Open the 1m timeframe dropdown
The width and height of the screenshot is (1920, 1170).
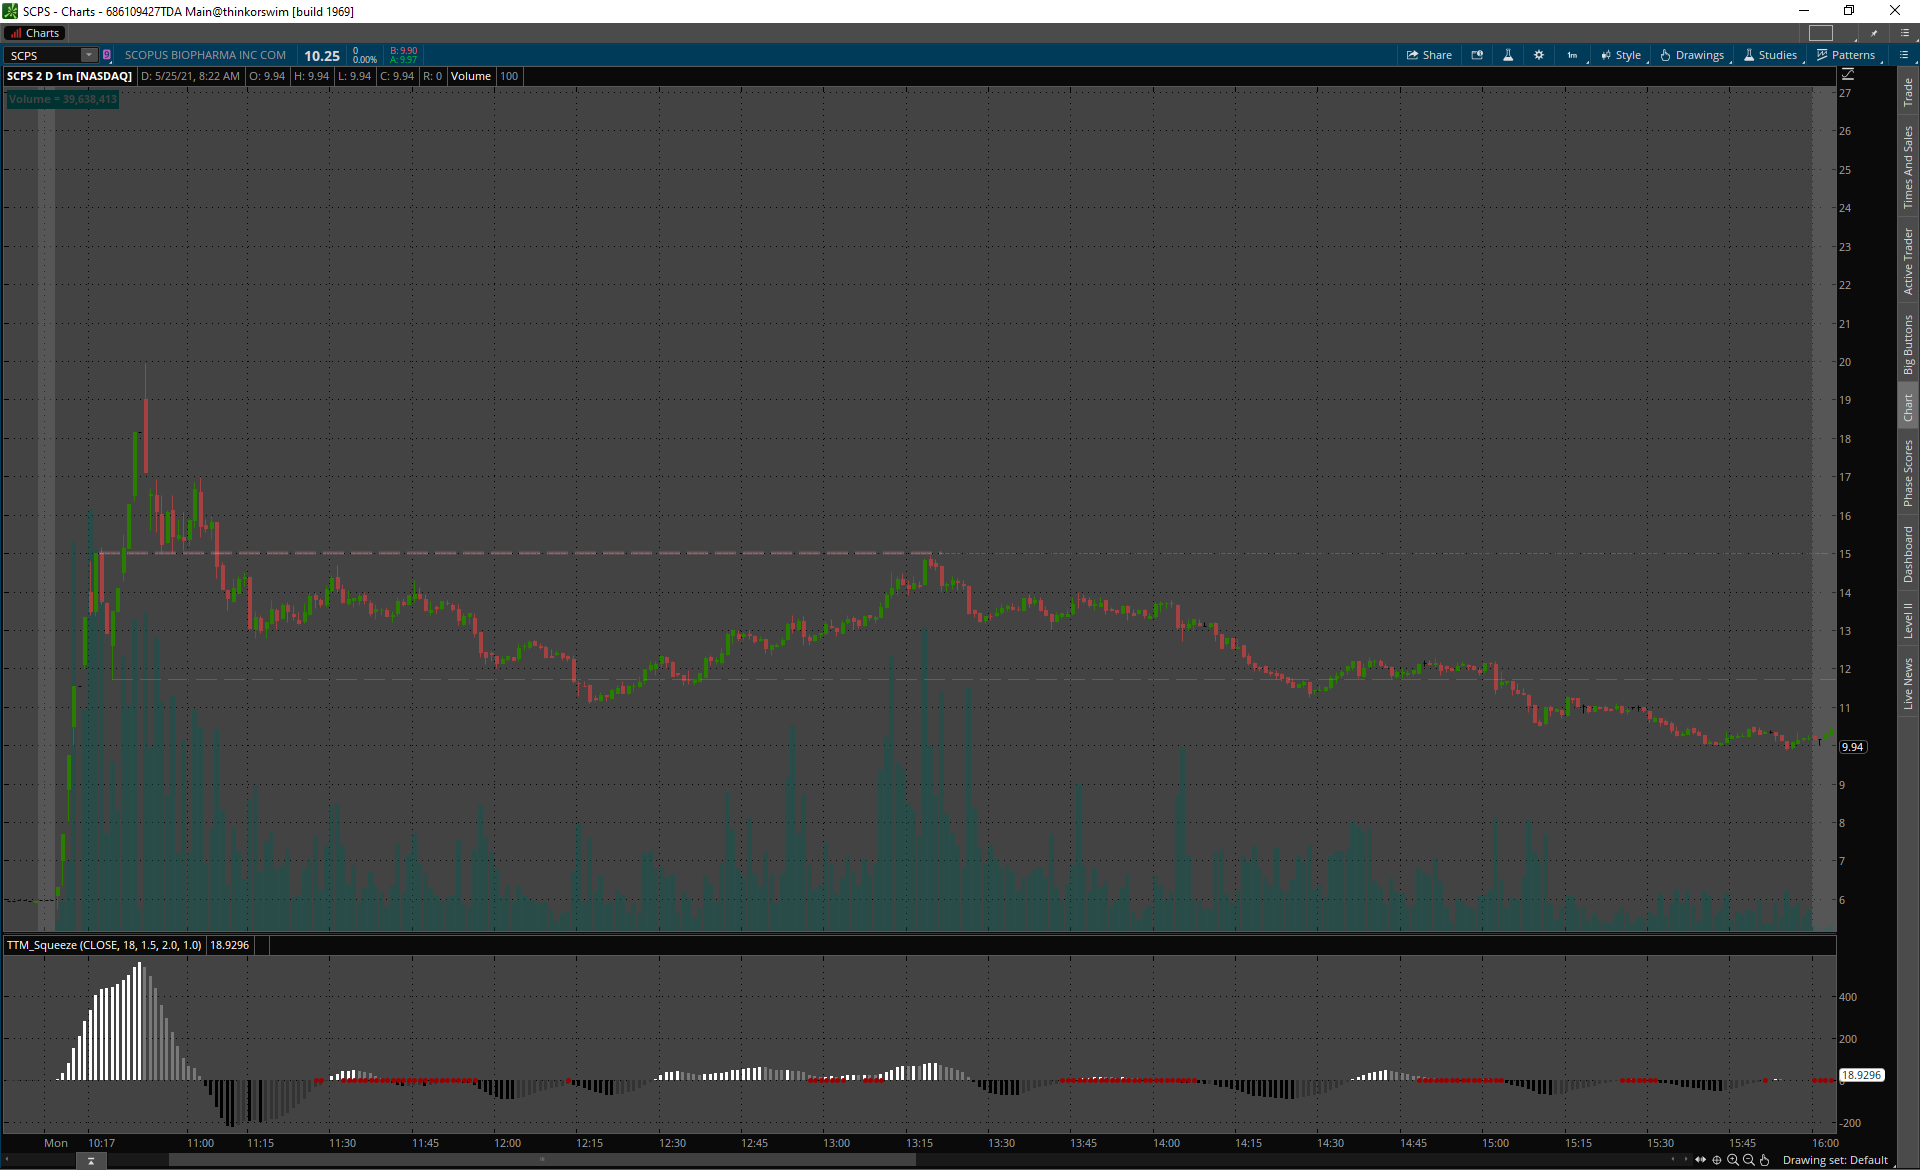click(x=1573, y=55)
